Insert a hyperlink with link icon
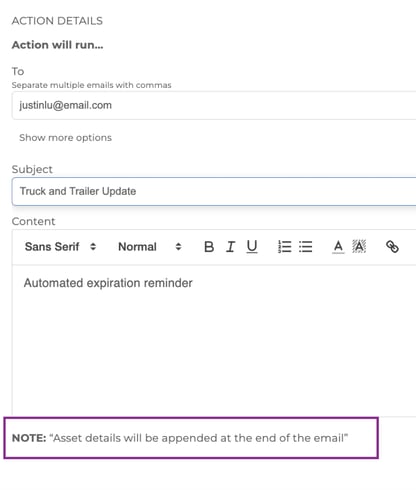Viewport: 416px width, 490px height. 392,247
